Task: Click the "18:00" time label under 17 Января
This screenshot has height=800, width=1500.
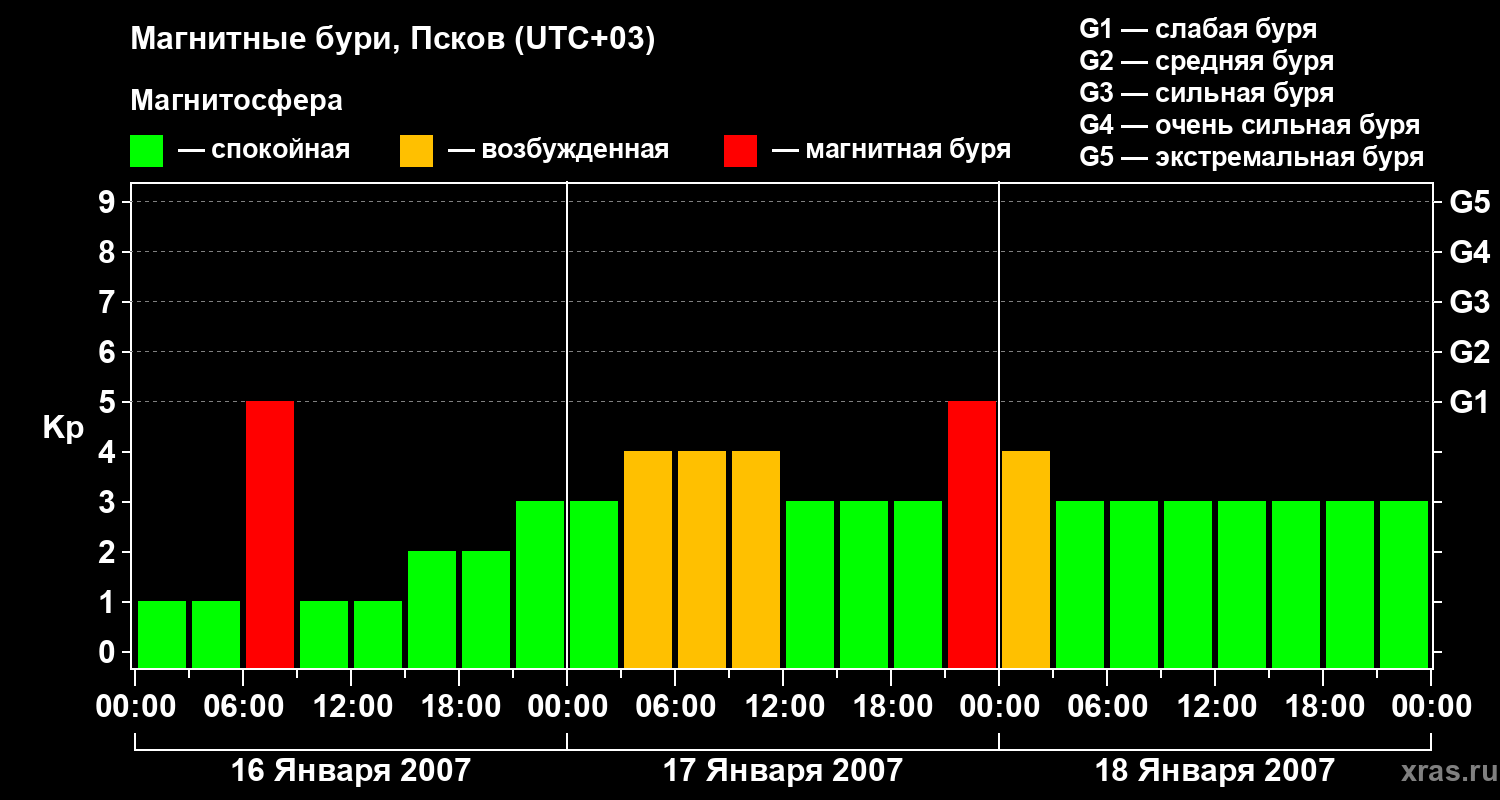Action: [891, 707]
